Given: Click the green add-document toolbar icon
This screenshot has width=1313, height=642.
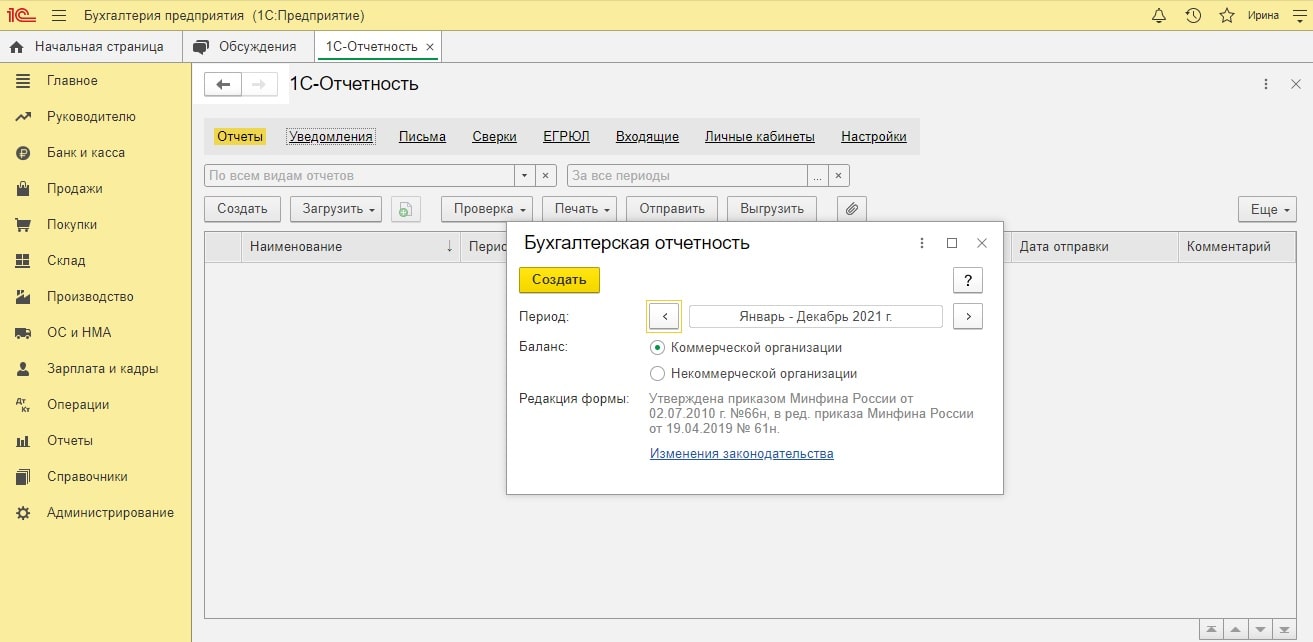Looking at the screenshot, I should coord(405,209).
